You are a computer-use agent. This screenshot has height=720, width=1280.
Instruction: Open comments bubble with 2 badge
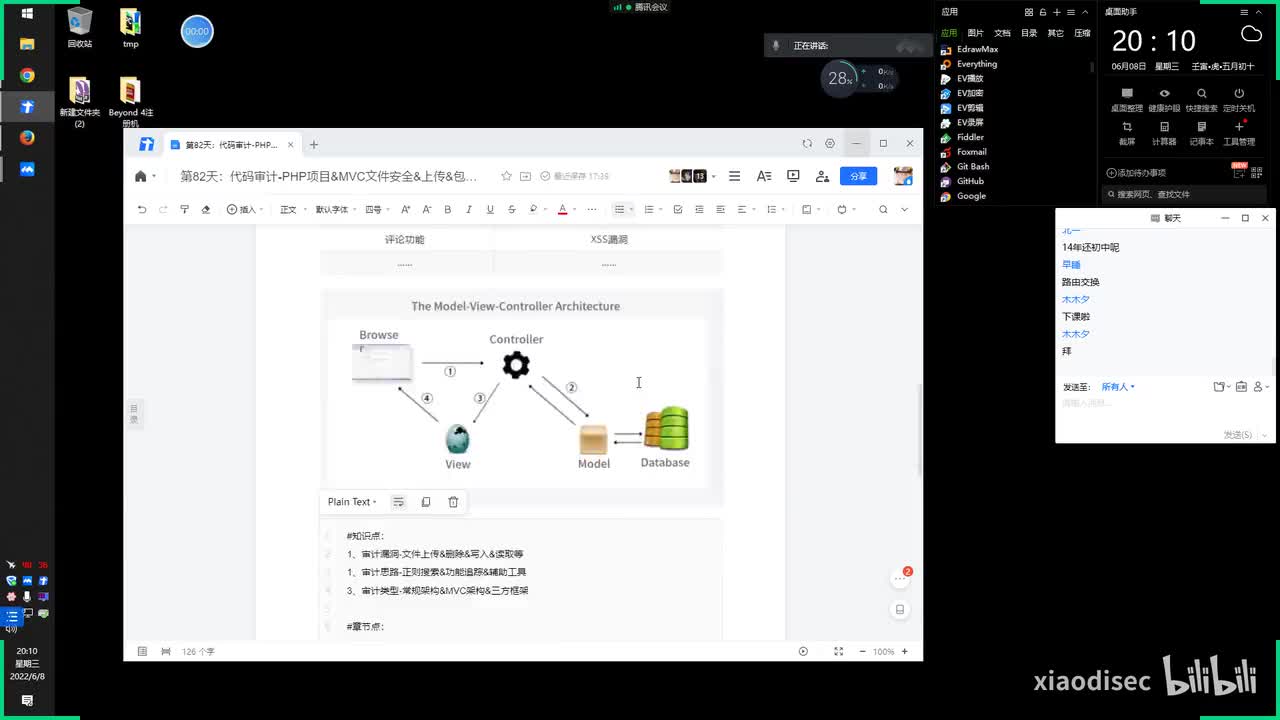[x=901, y=577]
